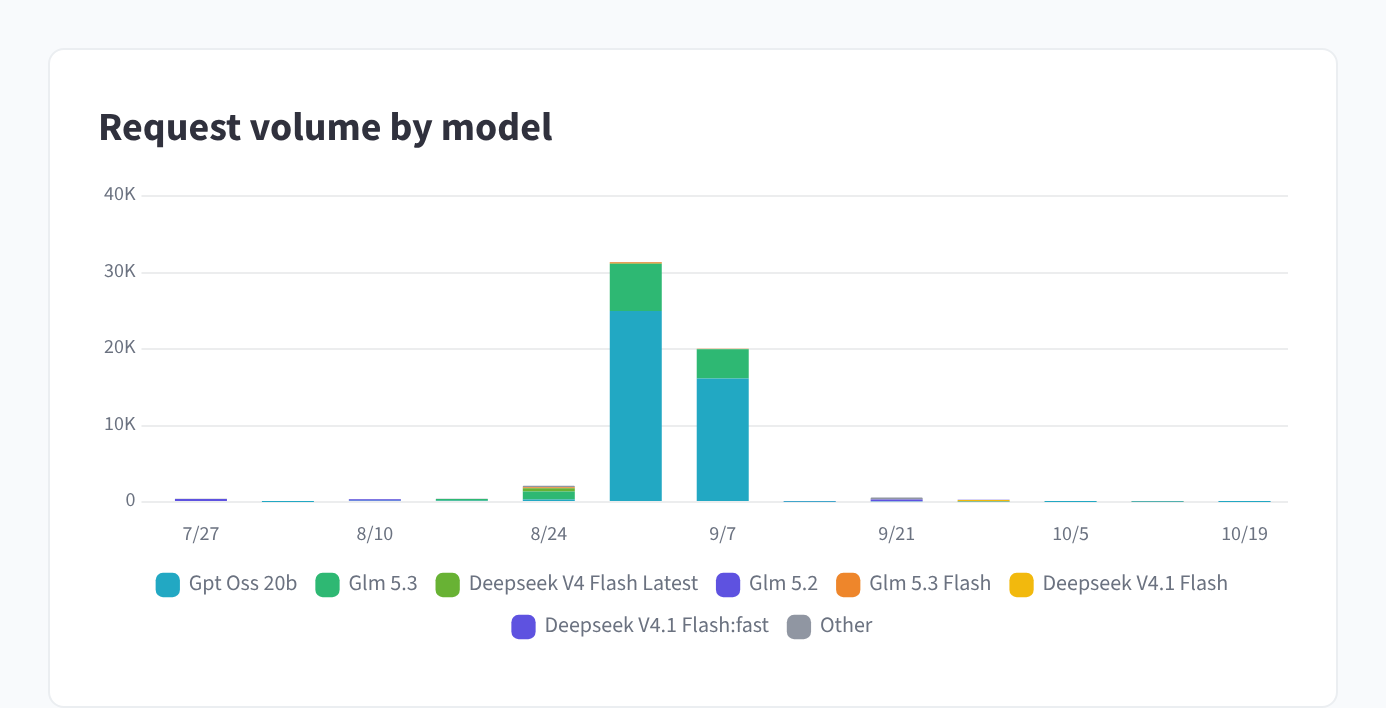Click the Deepseek V4.1 Flash yellow legend swatch
This screenshot has width=1386, height=708.
click(x=1021, y=584)
